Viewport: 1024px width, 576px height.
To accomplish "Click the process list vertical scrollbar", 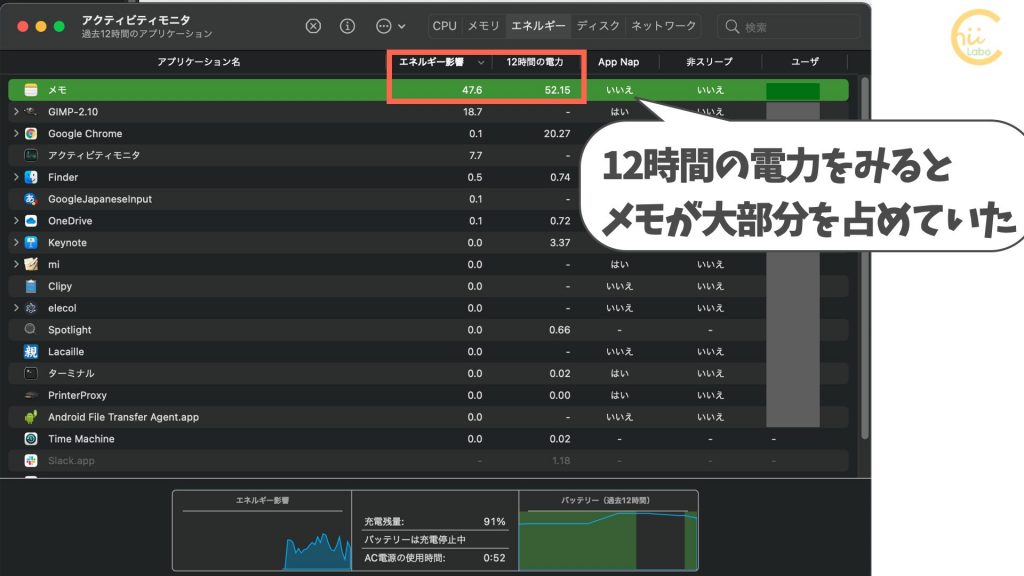I will pyautogui.click(x=865, y=258).
